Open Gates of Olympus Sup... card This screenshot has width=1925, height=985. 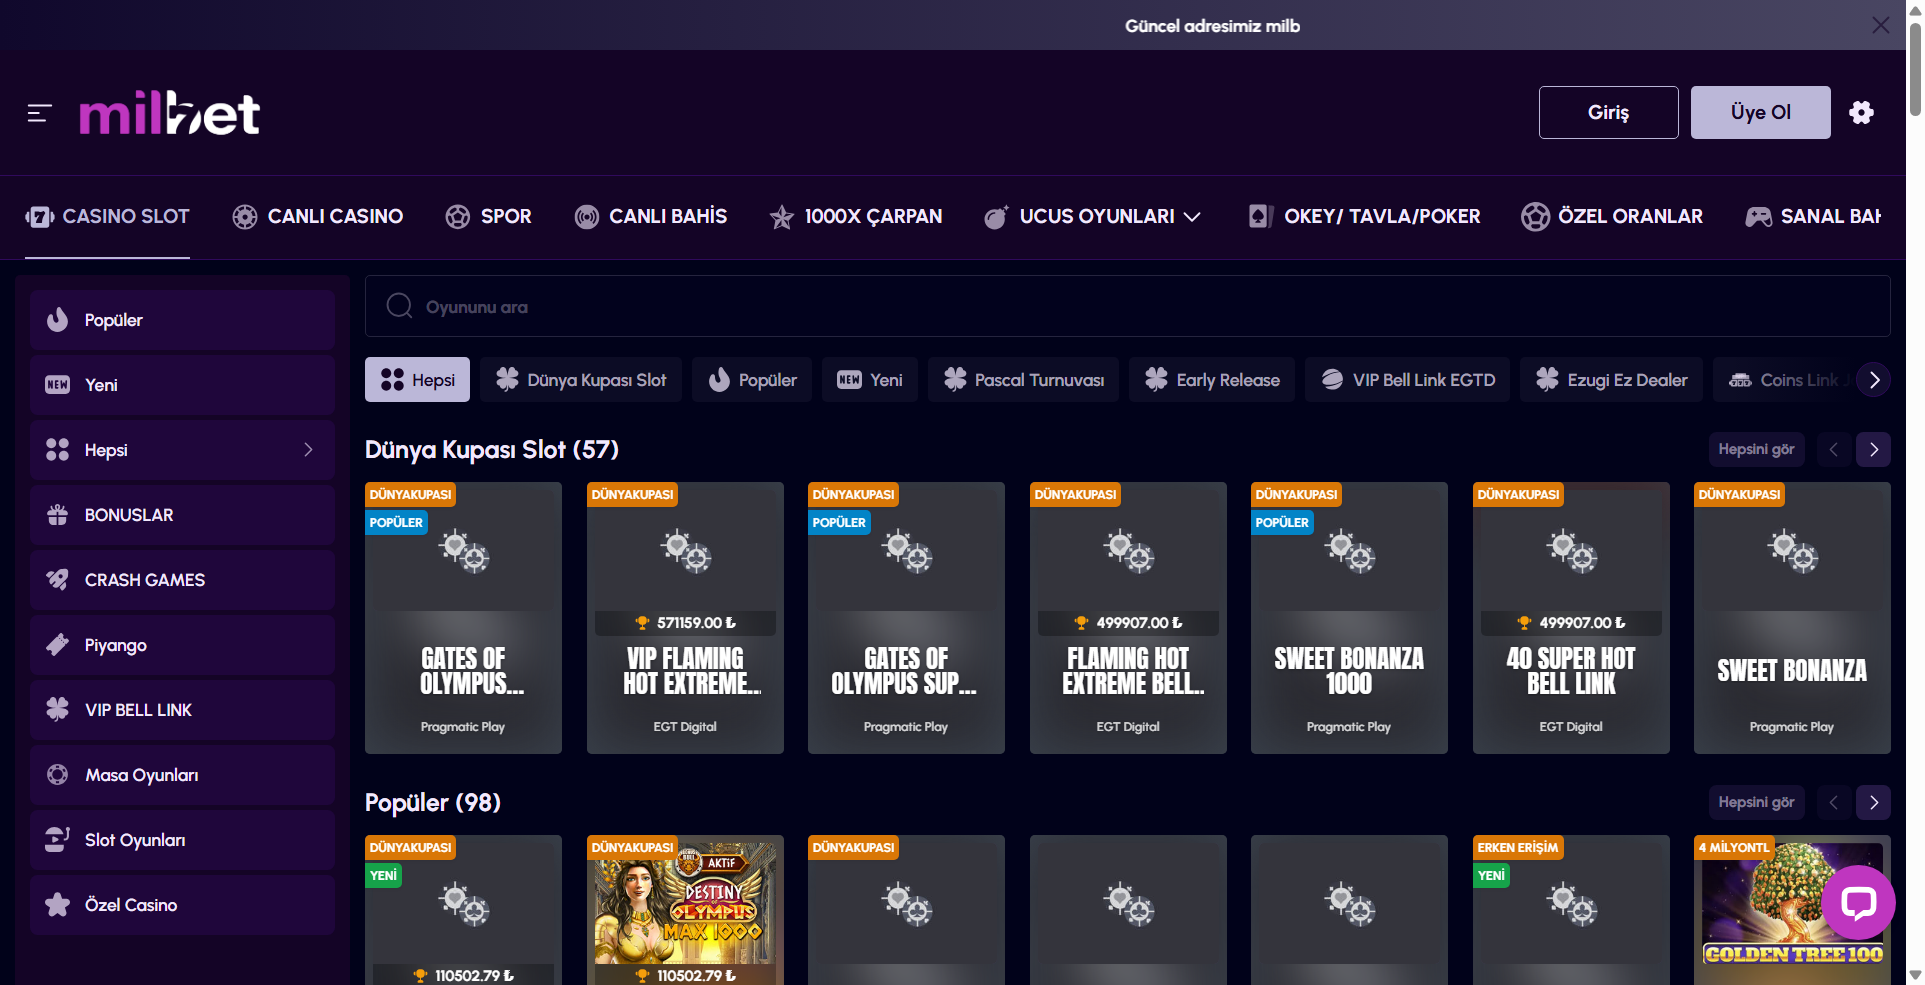[x=906, y=618]
